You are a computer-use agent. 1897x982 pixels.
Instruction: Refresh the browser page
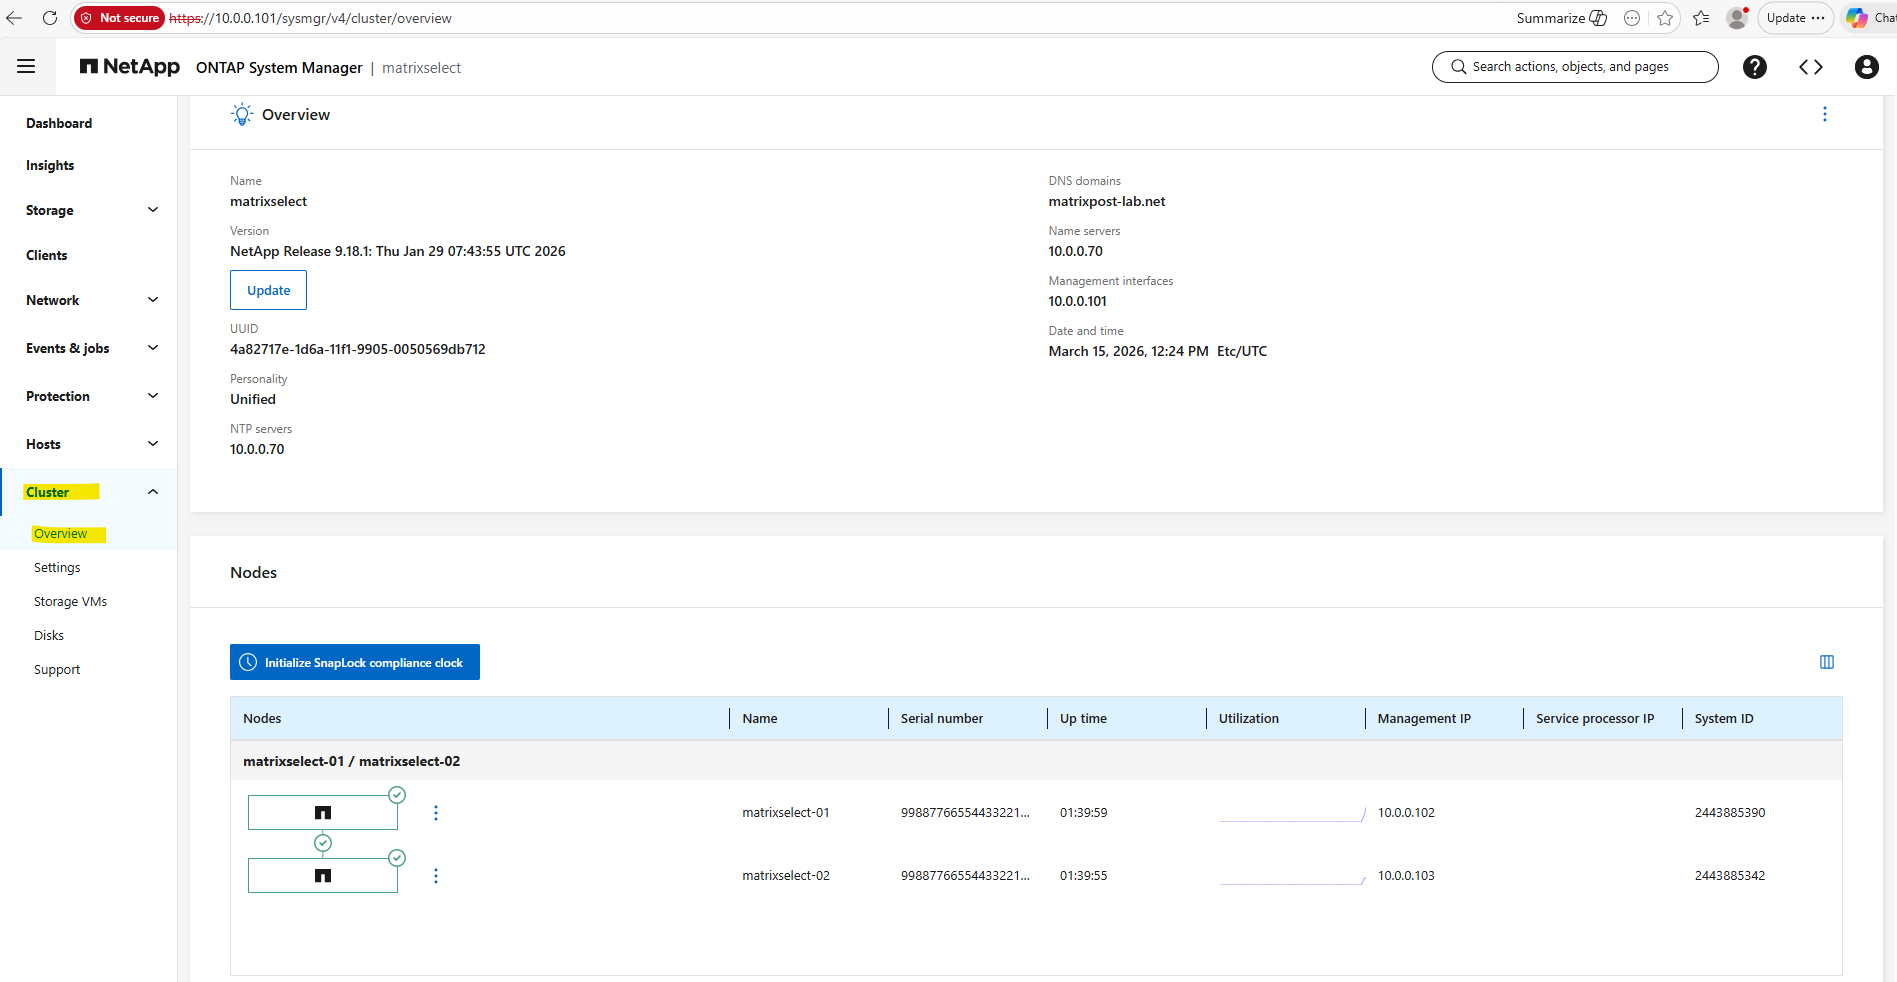click(x=50, y=18)
